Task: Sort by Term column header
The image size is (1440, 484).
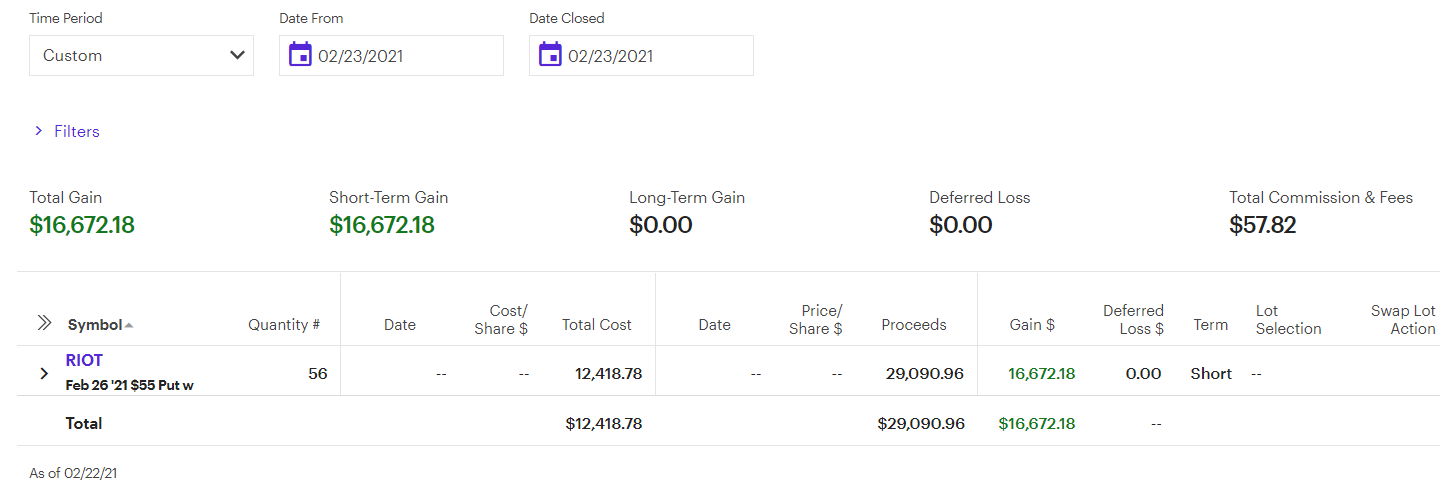Action: point(1210,324)
